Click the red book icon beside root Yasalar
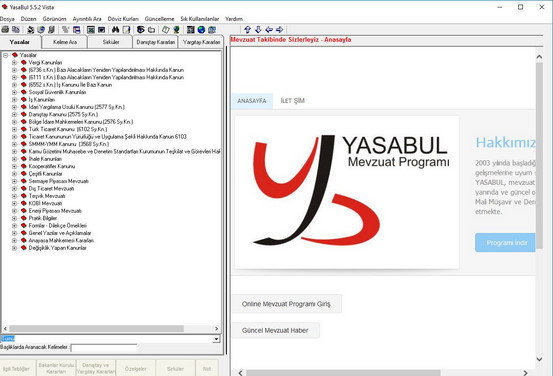553x376 pixels. pos(15,55)
